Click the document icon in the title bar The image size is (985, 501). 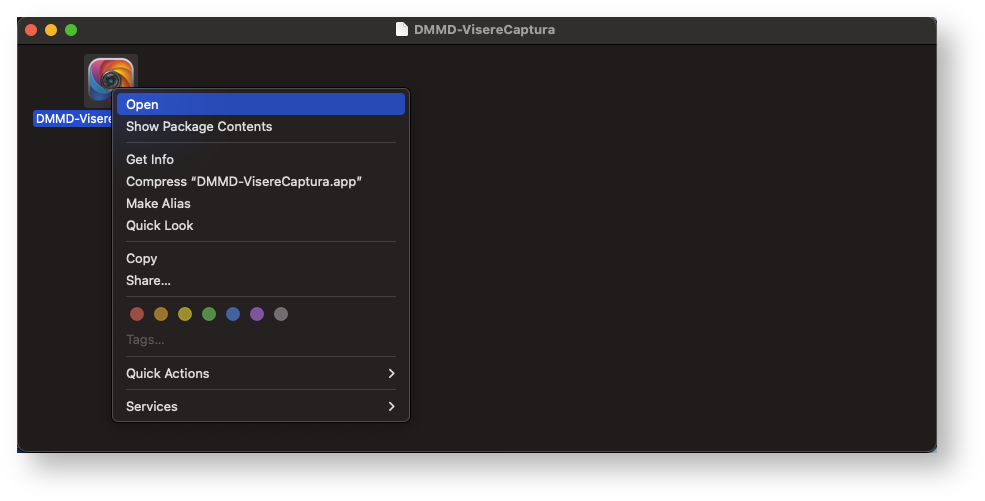tap(402, 30)
